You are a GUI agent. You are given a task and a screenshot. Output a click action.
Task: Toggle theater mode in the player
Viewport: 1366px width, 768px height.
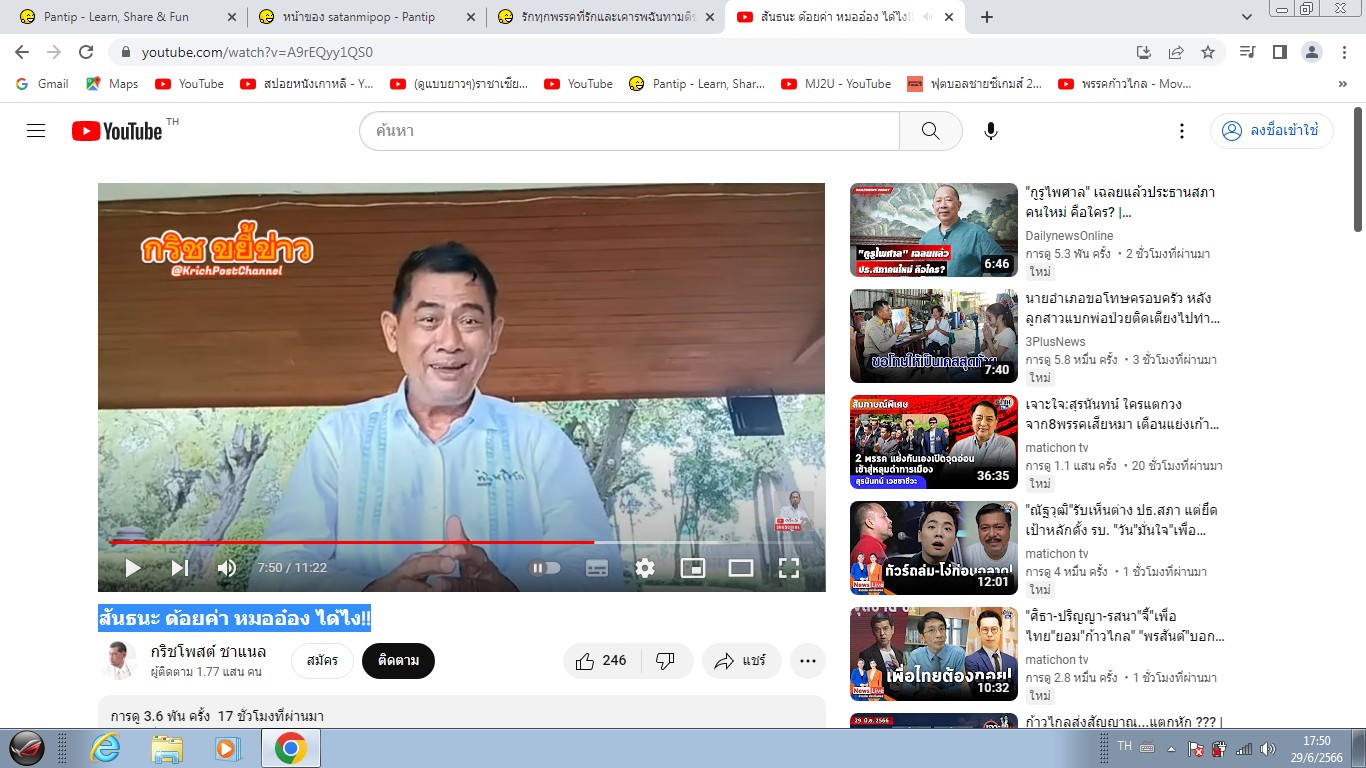[x=741, y=568]
